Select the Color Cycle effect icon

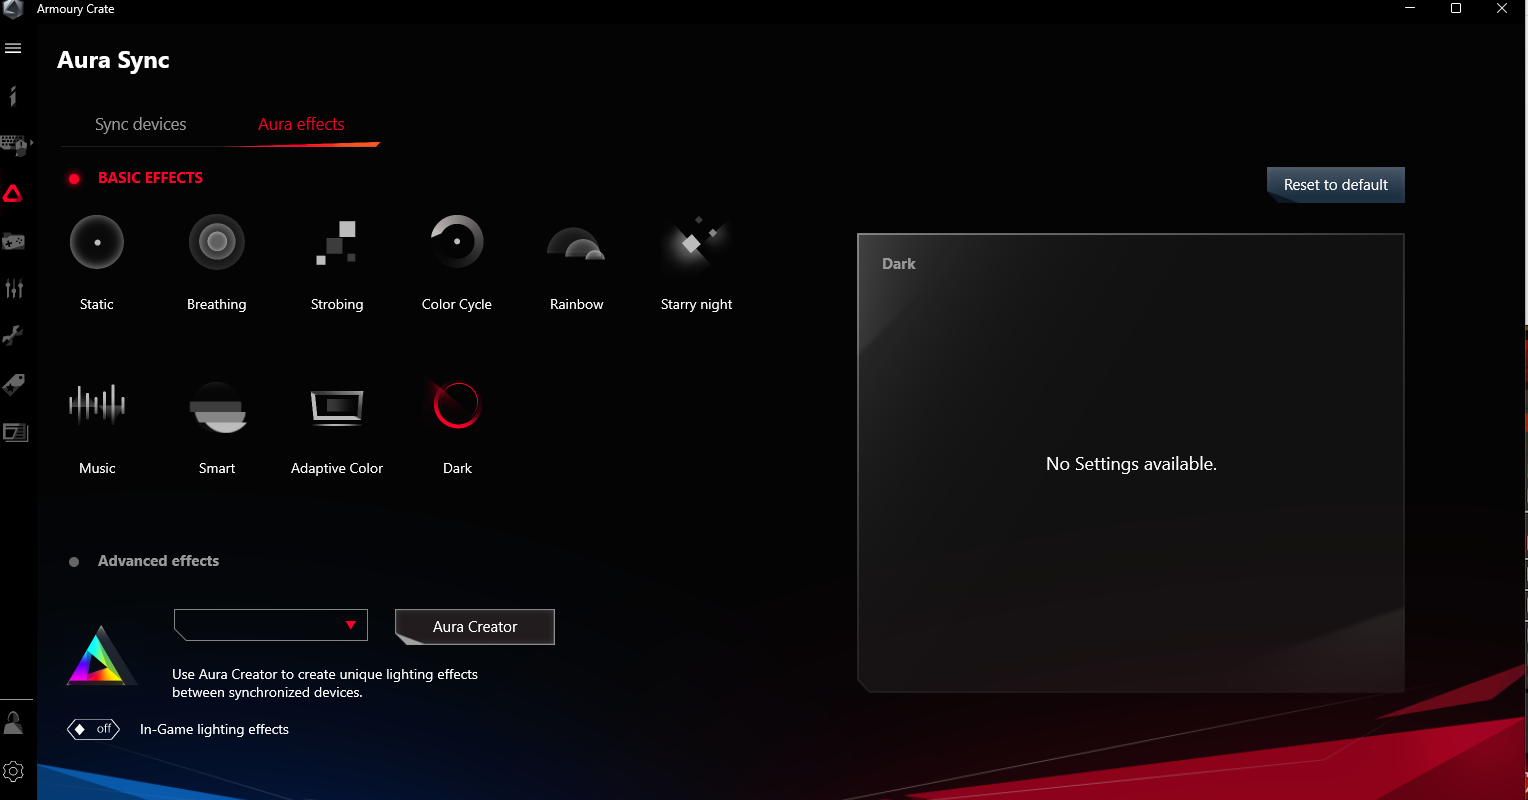(x=457, y=242)
